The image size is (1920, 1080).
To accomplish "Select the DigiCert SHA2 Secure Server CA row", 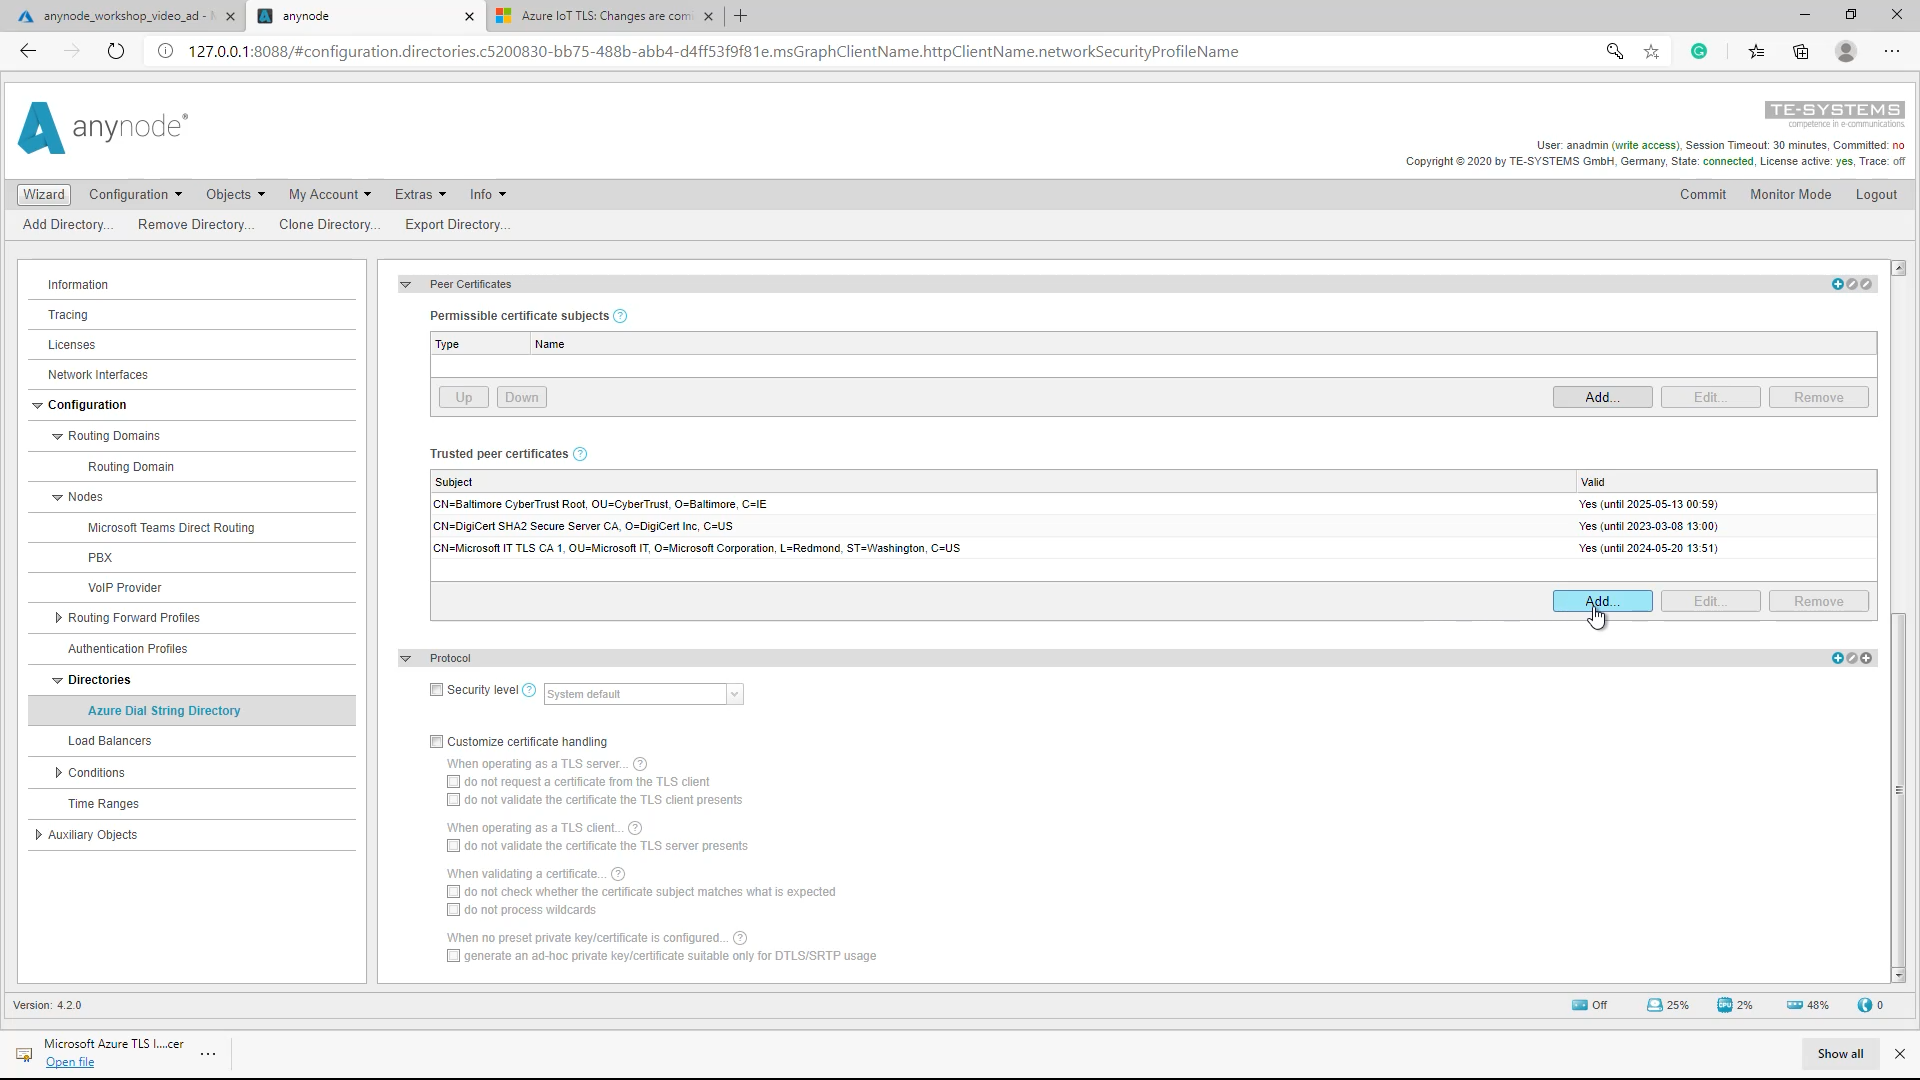I will tap(1153, 527).
